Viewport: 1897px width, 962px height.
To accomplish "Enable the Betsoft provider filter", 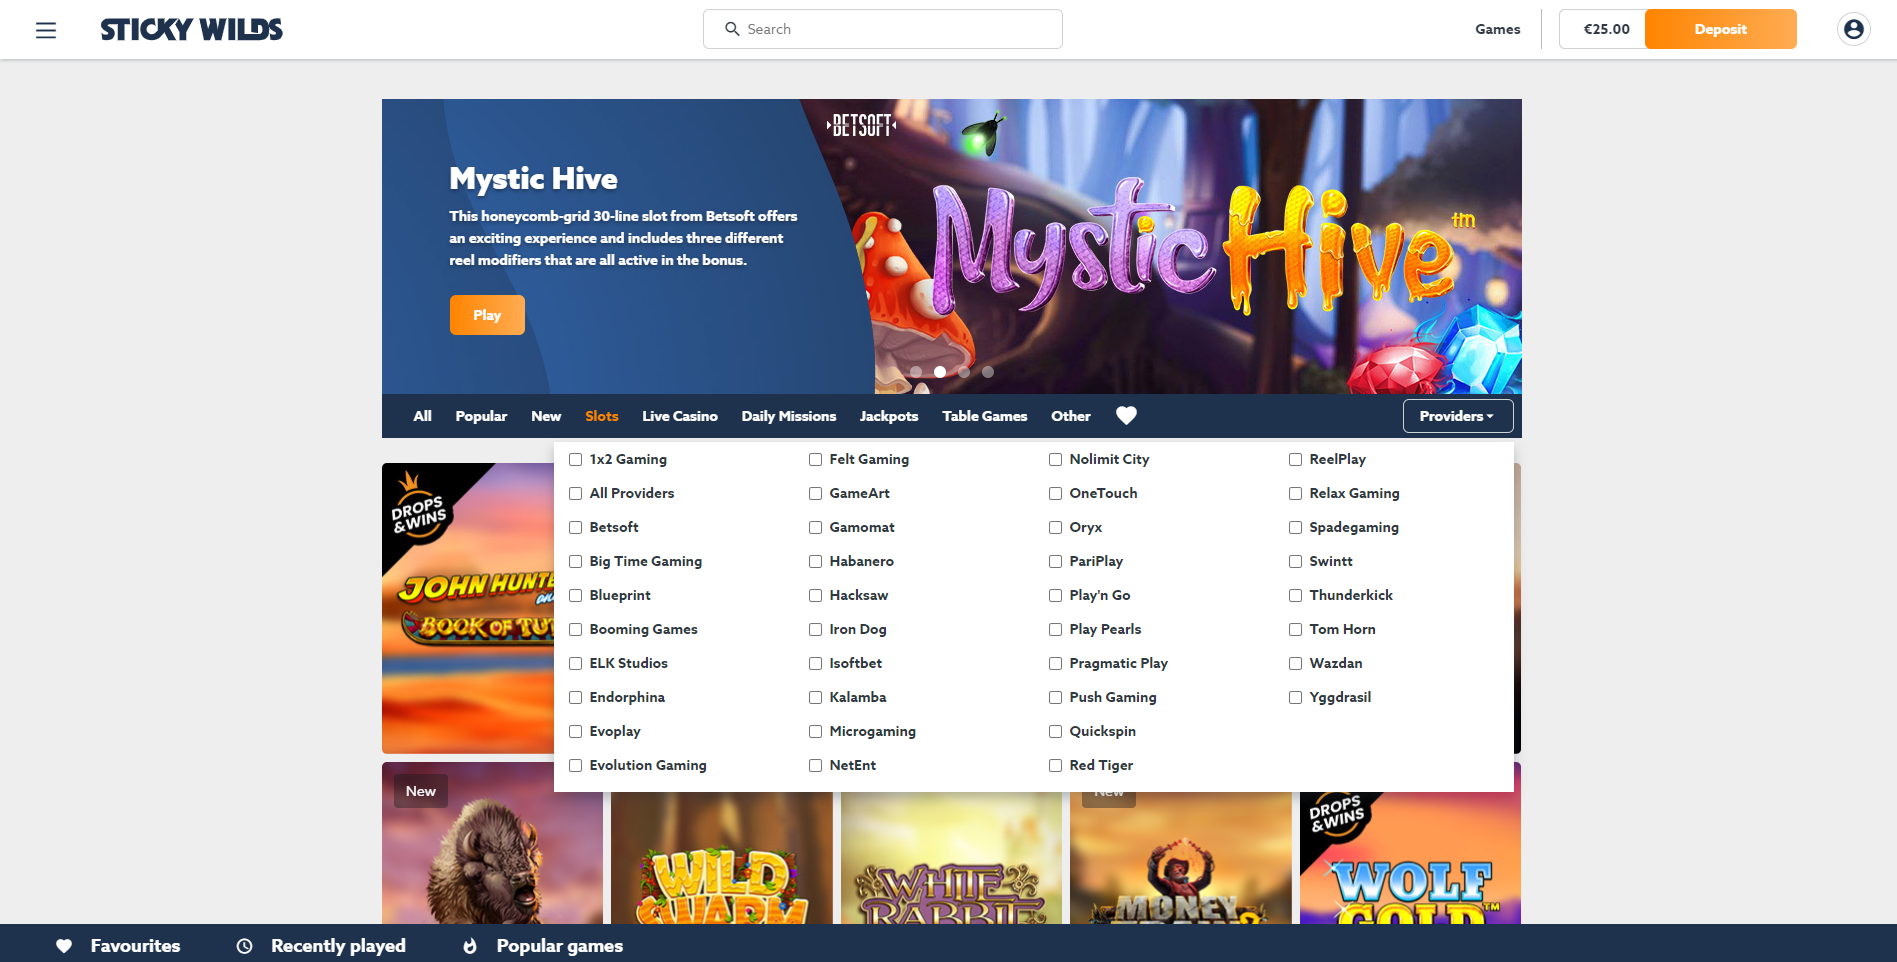I will coord(576,528).
